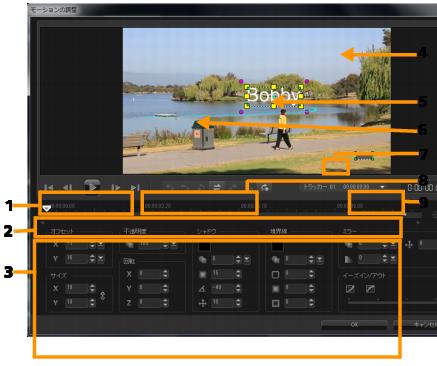Open the shadow blur dropdown arrow
This screenshot has height=366, width=437.
tap(247, 259)
